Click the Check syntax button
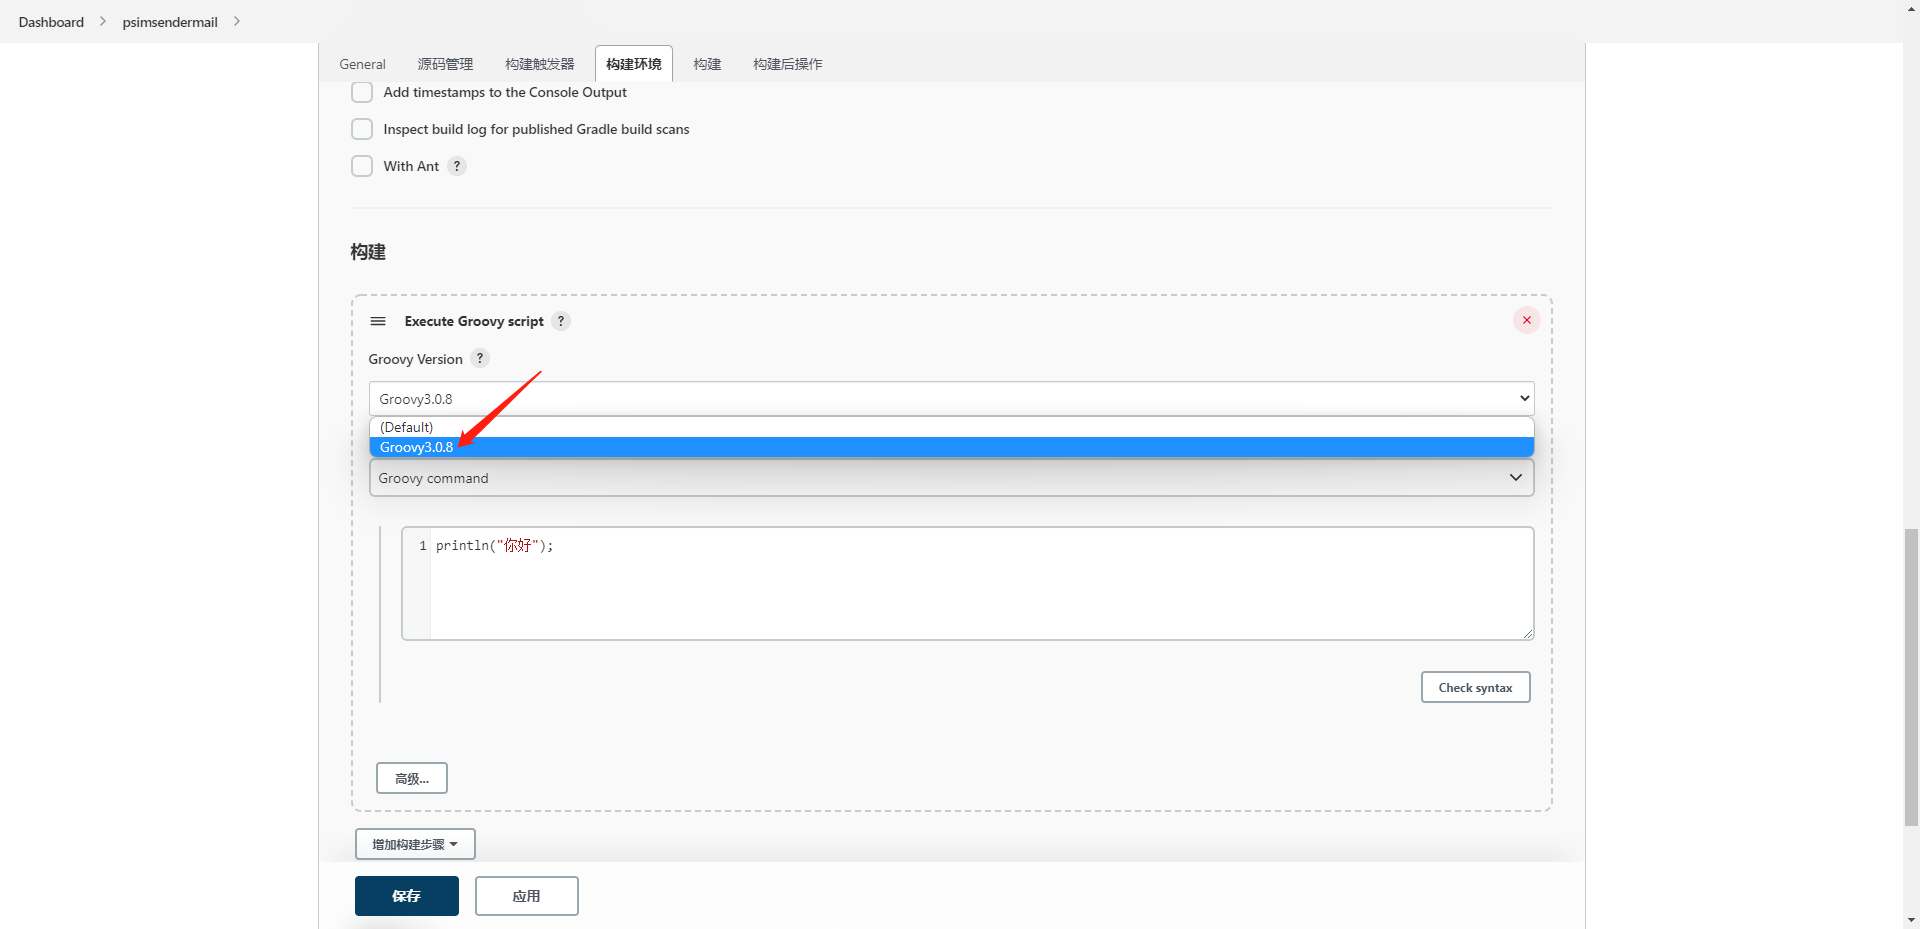 (1475, 687)
